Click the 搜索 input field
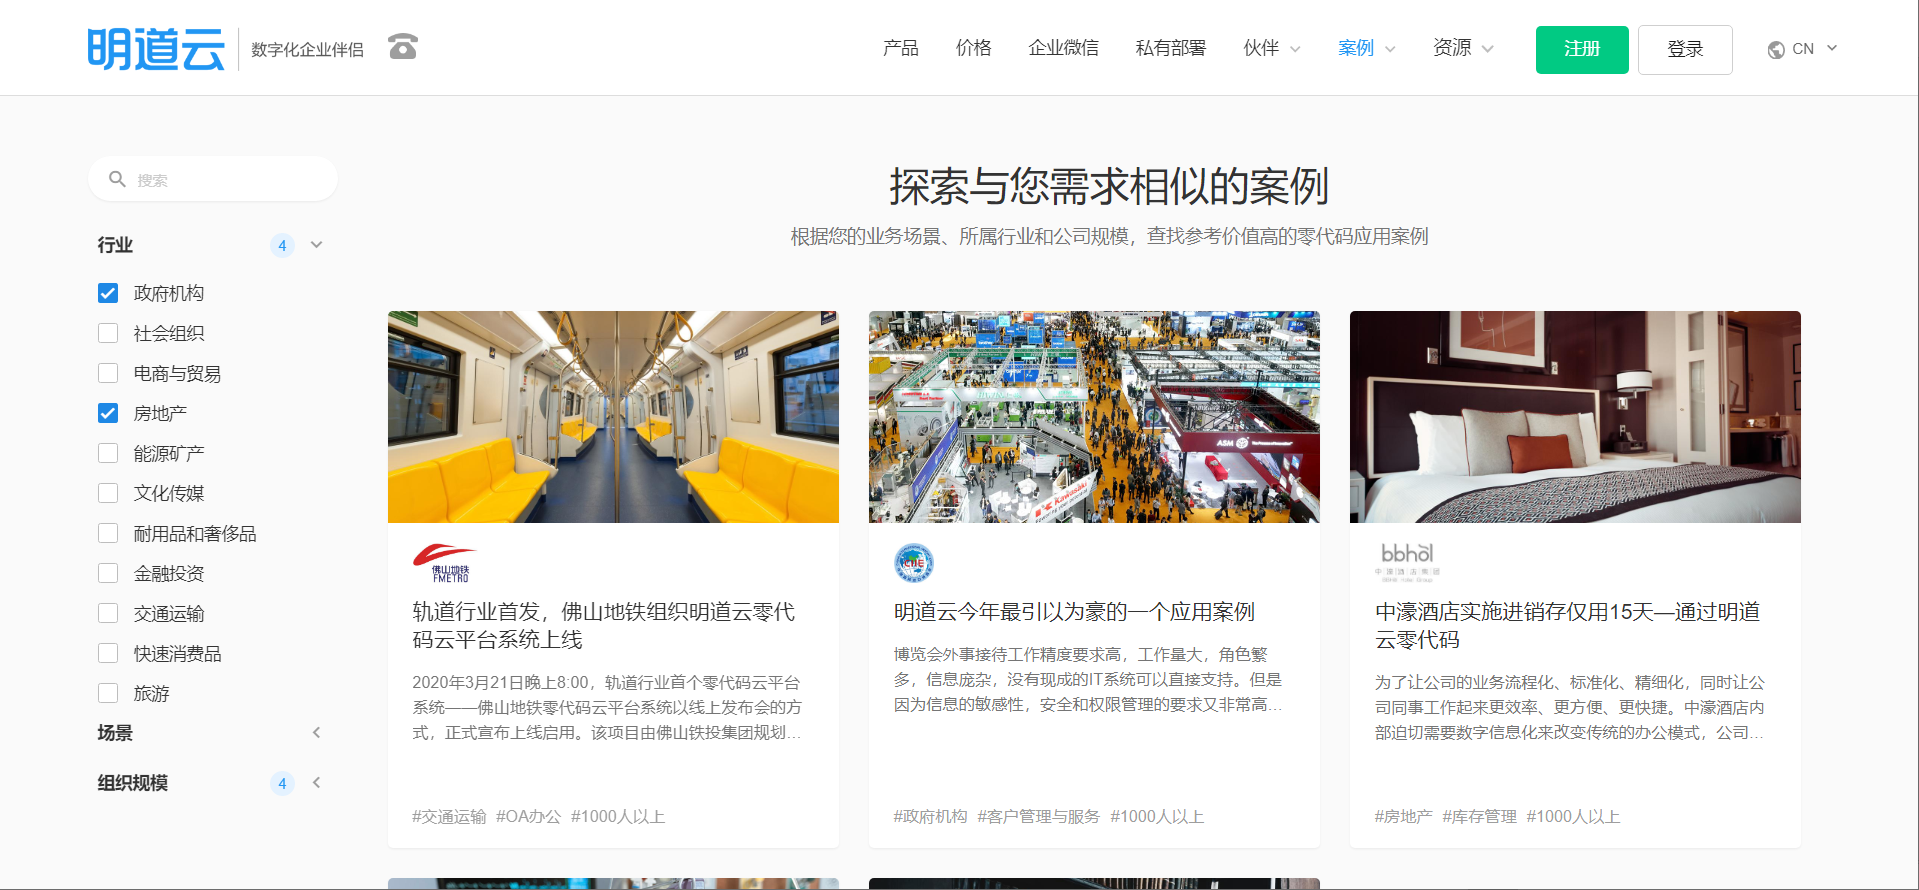This screenshot has width=1919, height=890. [213, 179]
